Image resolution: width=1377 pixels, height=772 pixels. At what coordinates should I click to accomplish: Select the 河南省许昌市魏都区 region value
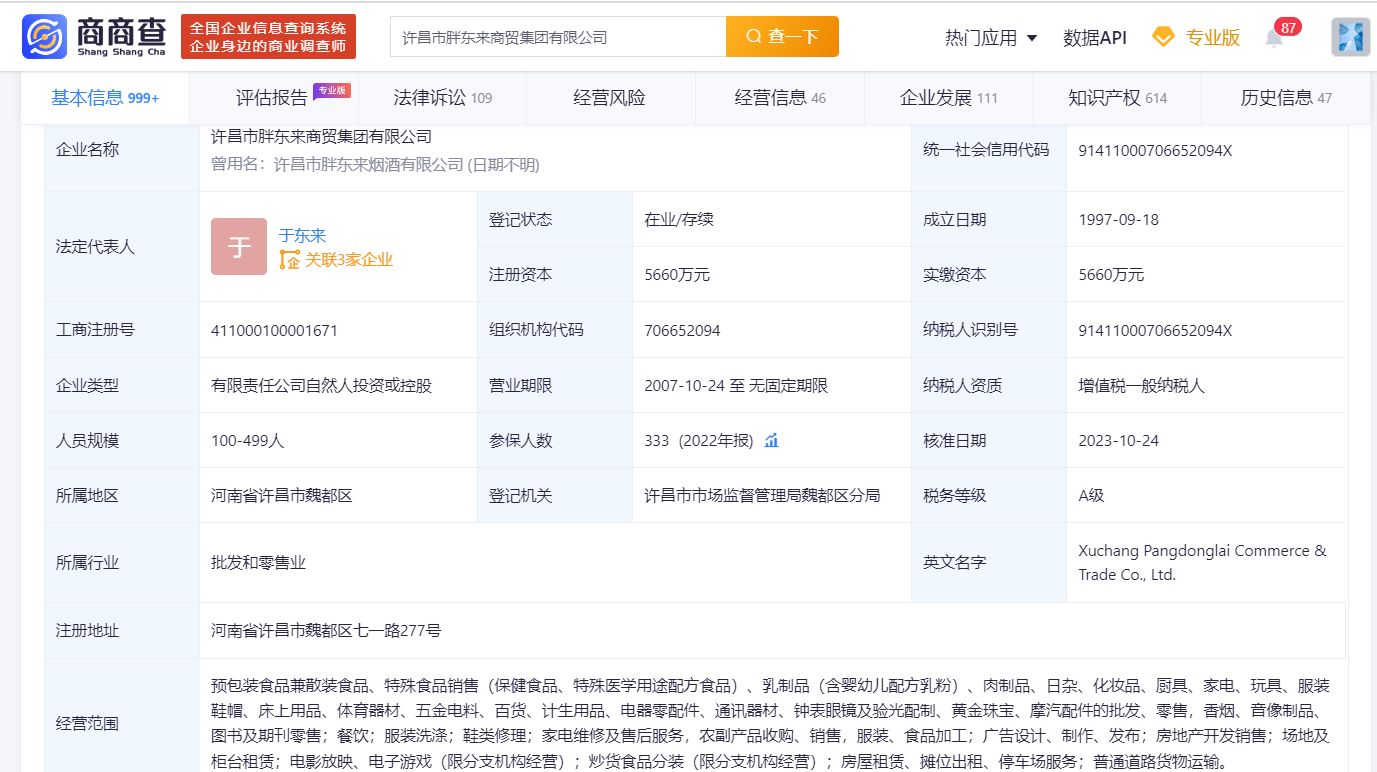coord(281,495)
